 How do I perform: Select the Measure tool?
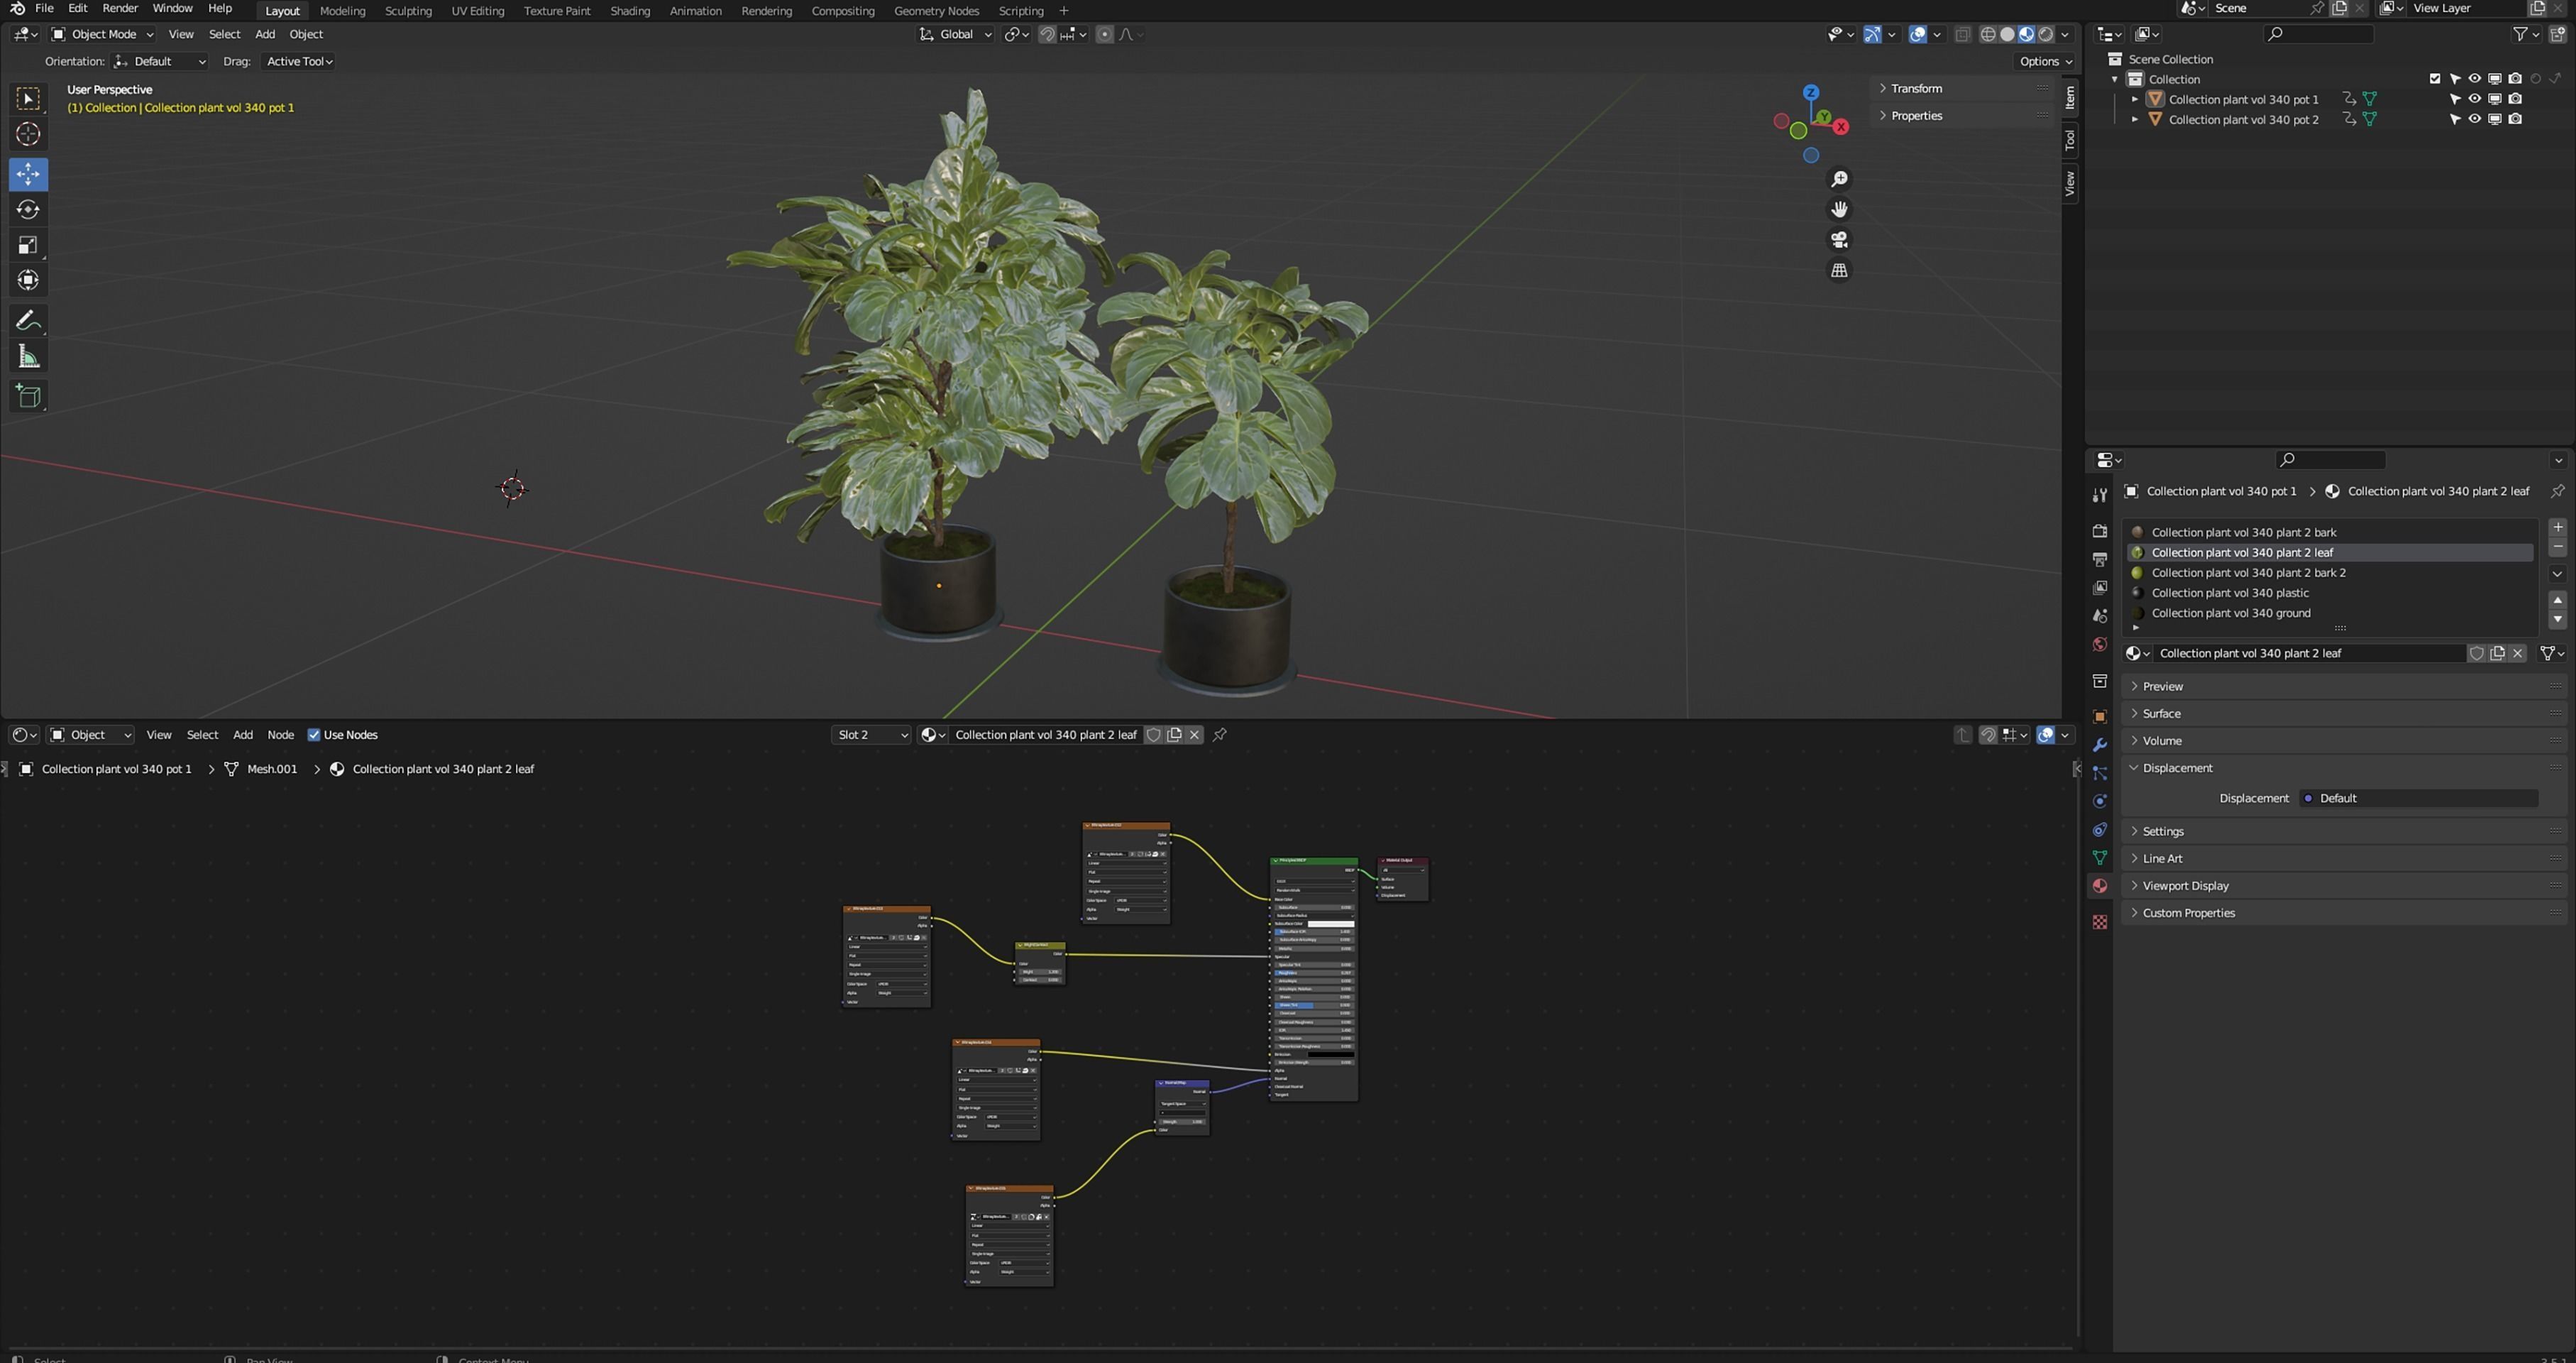click(x=28, y=357)
